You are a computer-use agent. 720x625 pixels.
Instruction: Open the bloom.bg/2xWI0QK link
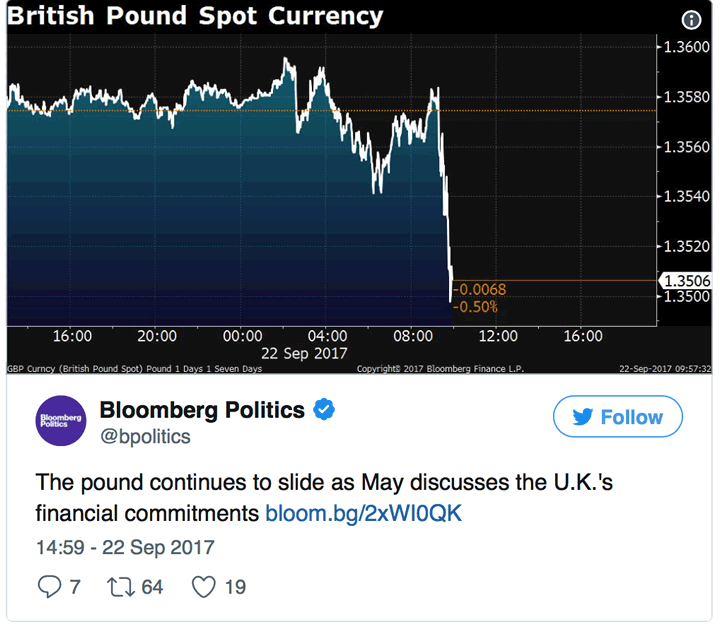point(364,513)
